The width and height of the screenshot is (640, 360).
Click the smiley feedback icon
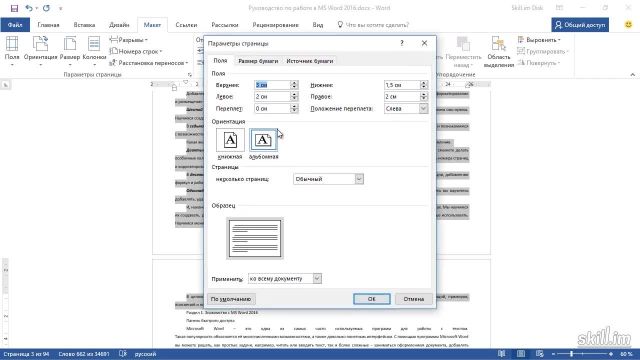tap(629, 24)
